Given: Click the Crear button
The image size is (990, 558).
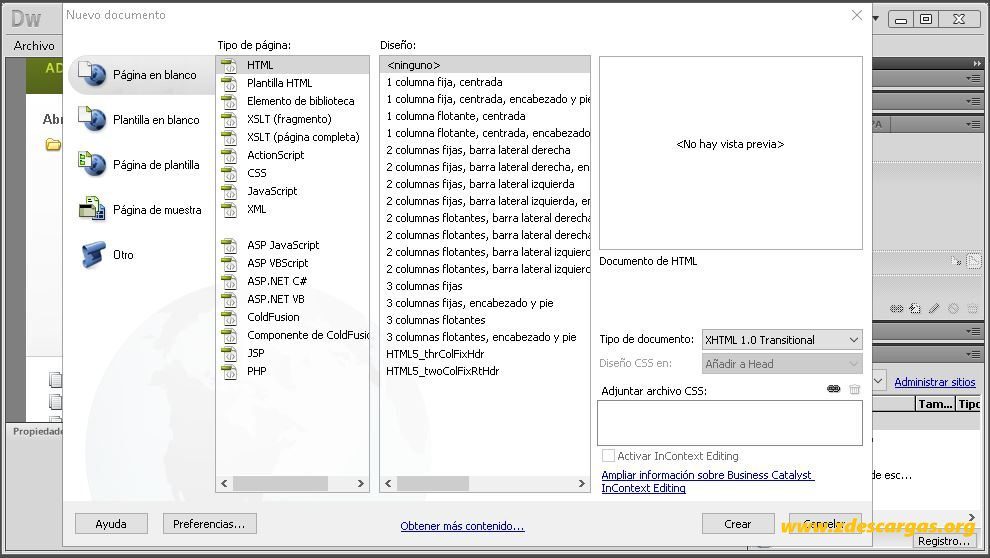Looking at the screenshot, I should (x=737, y=524).
